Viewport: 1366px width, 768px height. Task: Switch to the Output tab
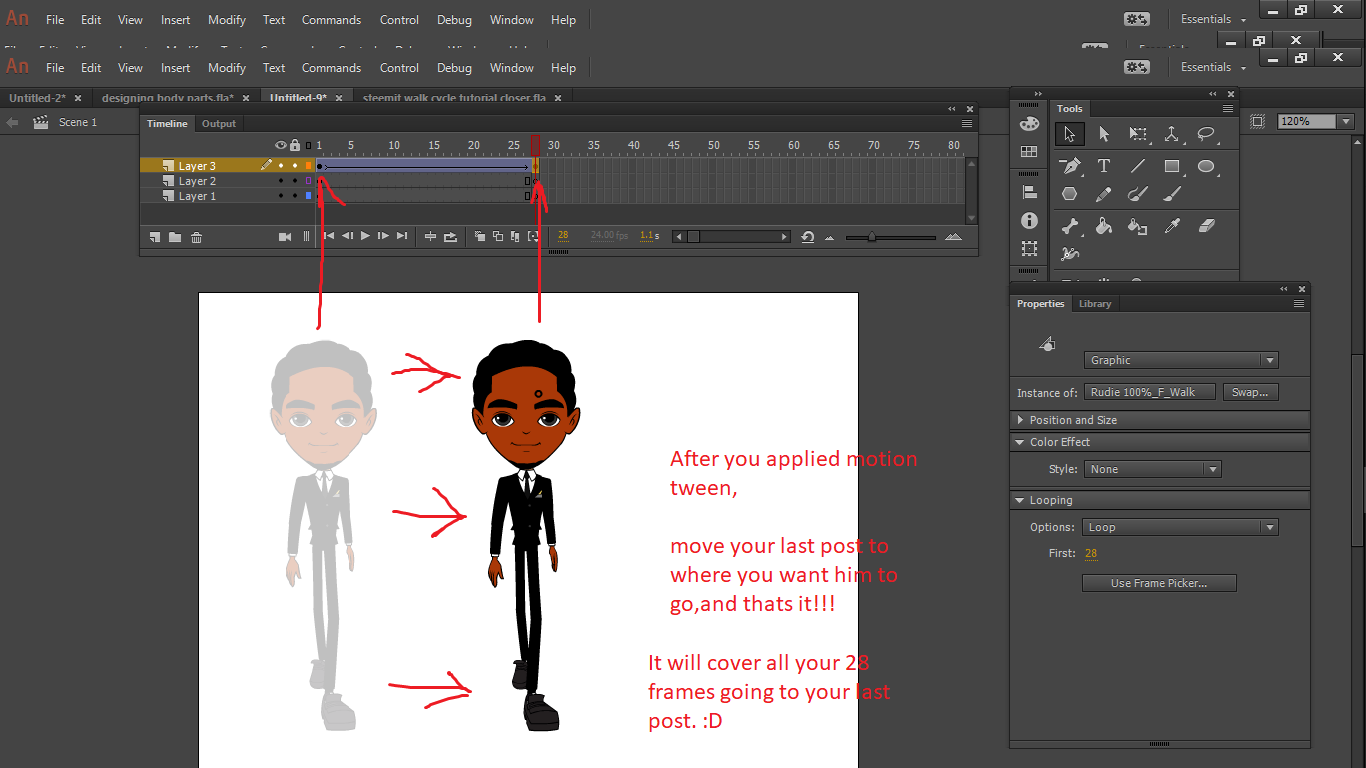[x=219, y=124]
